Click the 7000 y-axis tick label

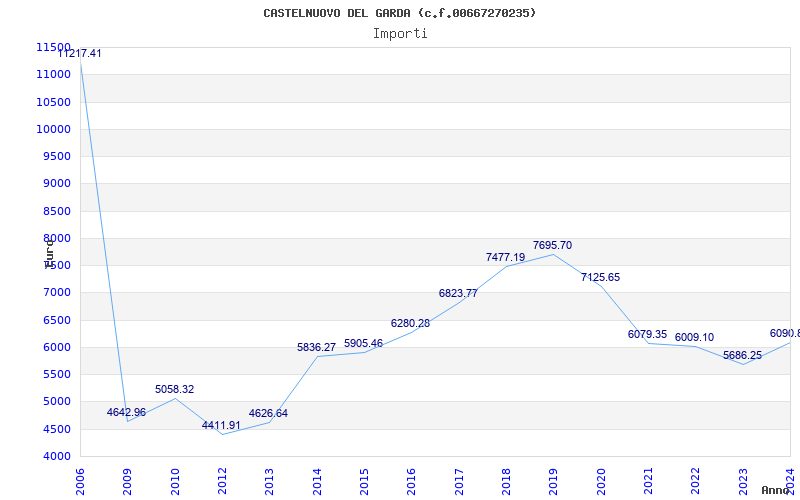click(x=56, y=292)
